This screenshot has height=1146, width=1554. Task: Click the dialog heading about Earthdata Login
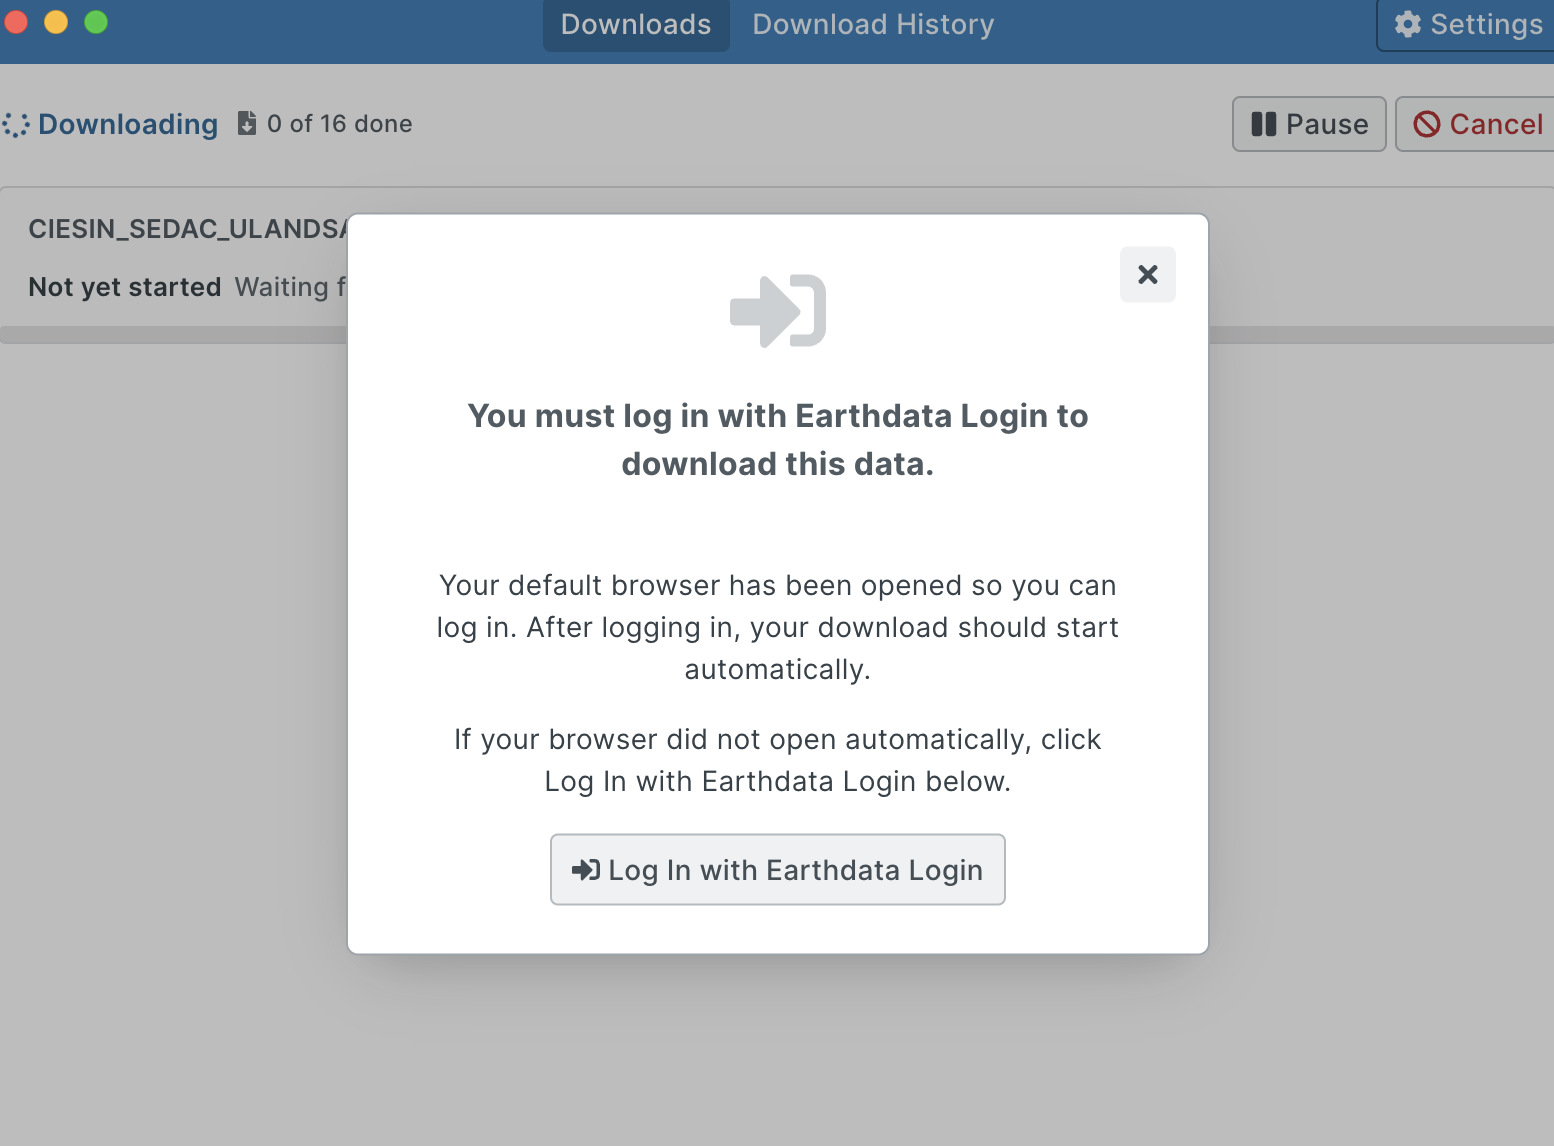click(x=778, y=440)
